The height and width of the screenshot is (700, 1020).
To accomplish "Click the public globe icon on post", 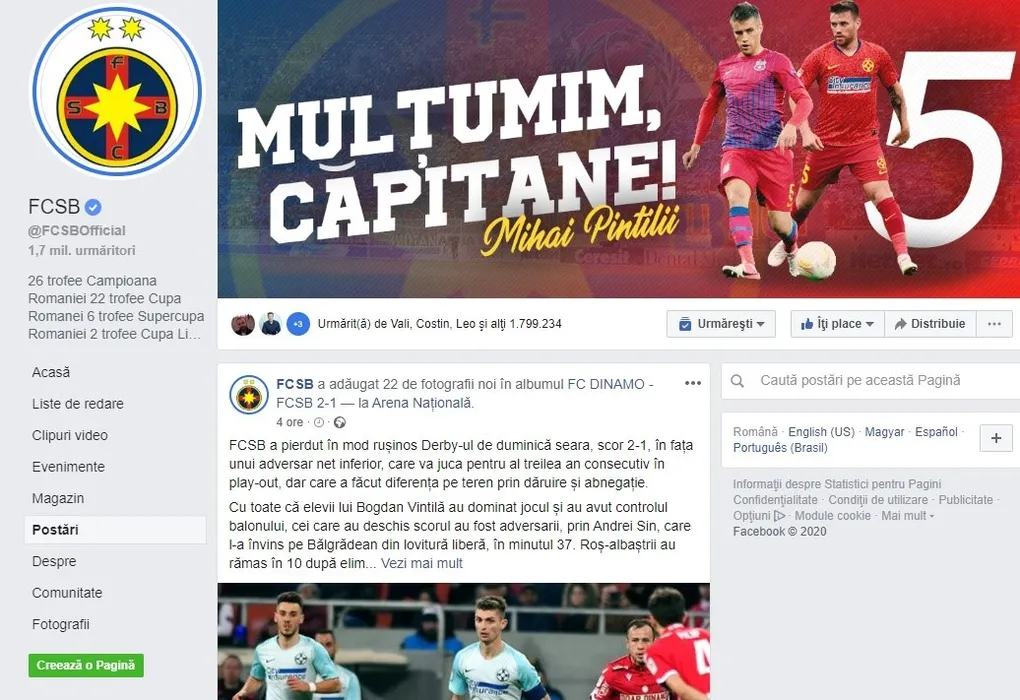I will tap(340, 423).
